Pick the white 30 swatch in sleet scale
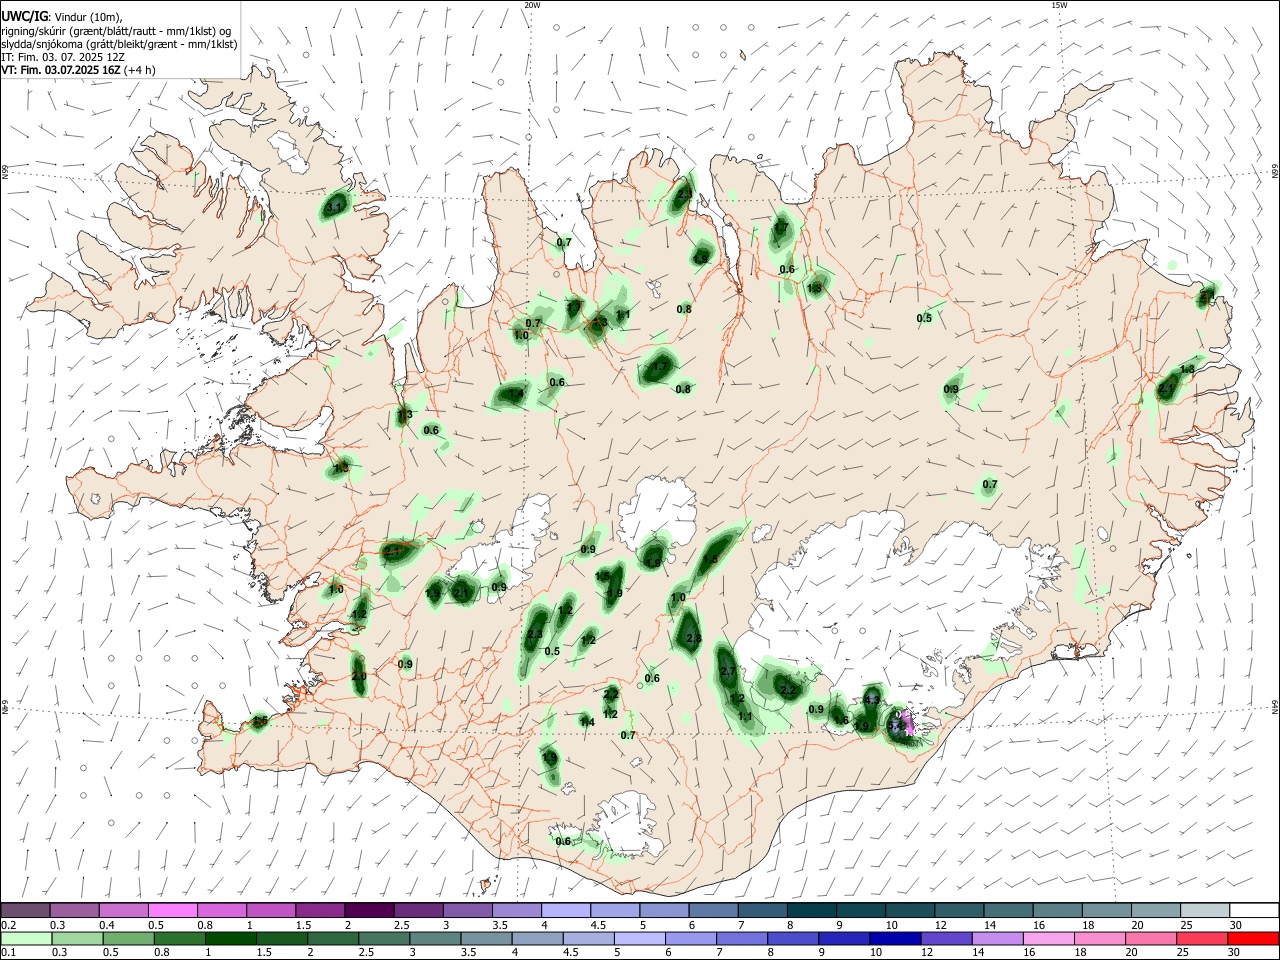1280x960 pixels. click(1255, 910)
